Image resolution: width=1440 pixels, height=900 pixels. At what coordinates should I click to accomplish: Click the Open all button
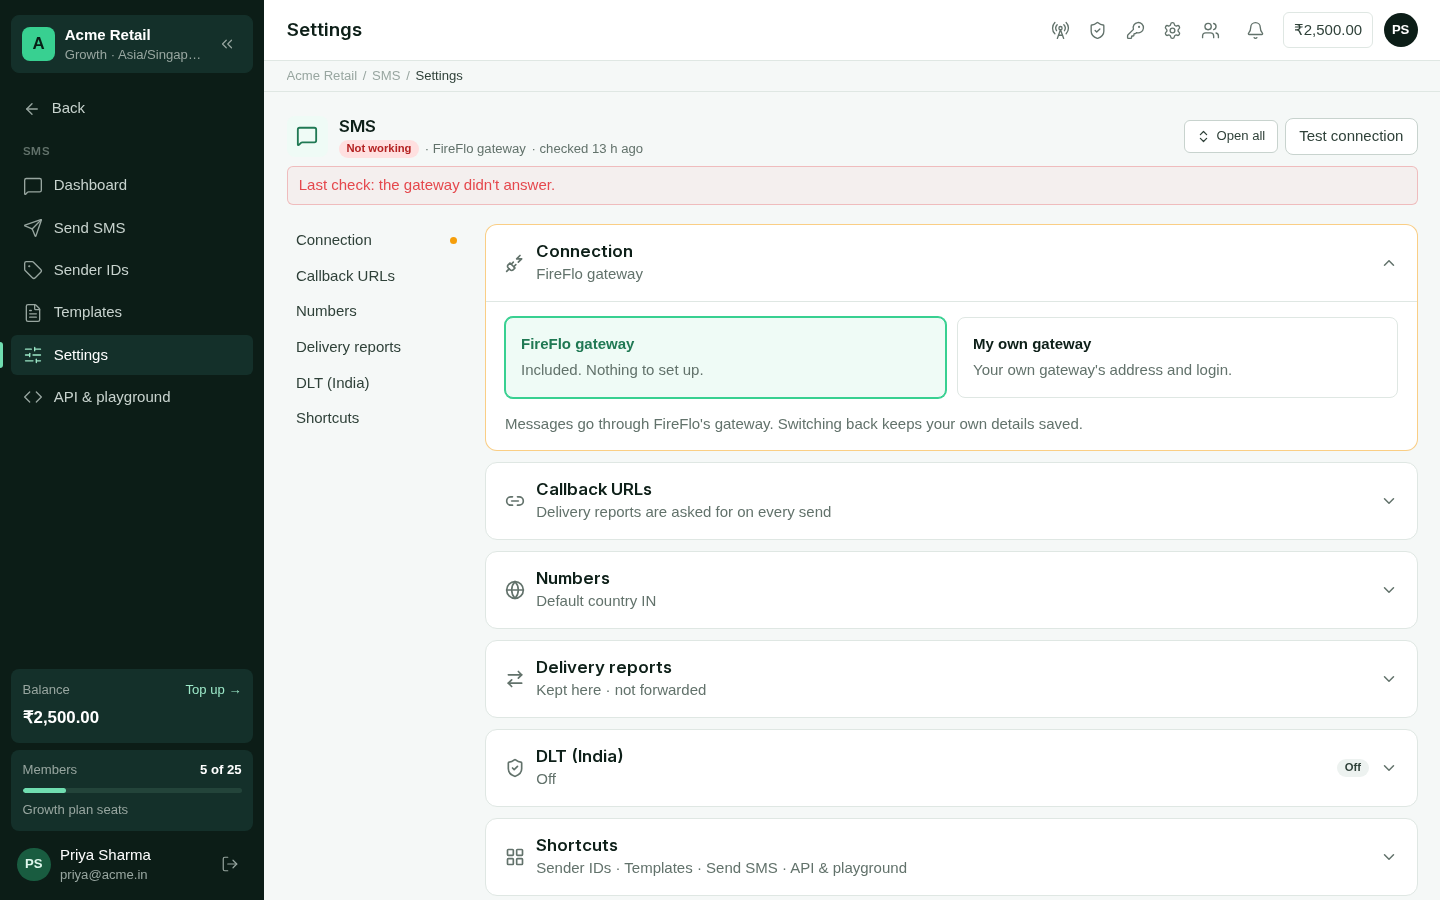[1231, 136]
